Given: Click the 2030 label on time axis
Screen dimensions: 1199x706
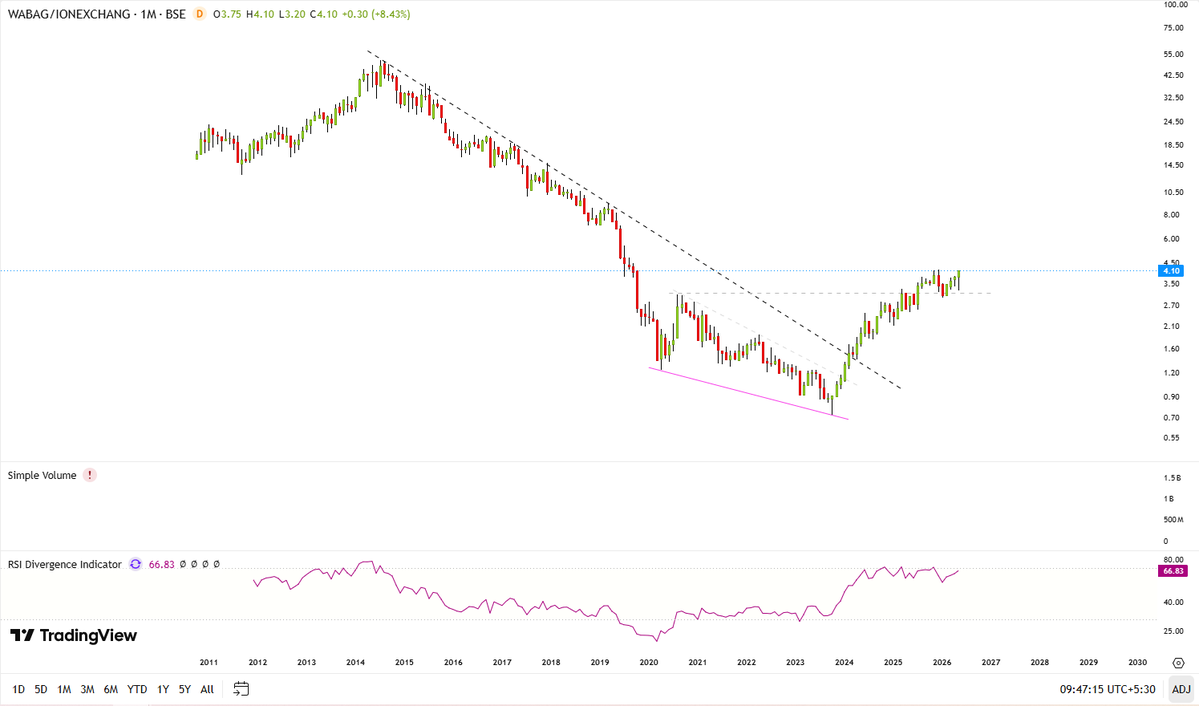Looking at the screenshot, I should click(1137, 662).
